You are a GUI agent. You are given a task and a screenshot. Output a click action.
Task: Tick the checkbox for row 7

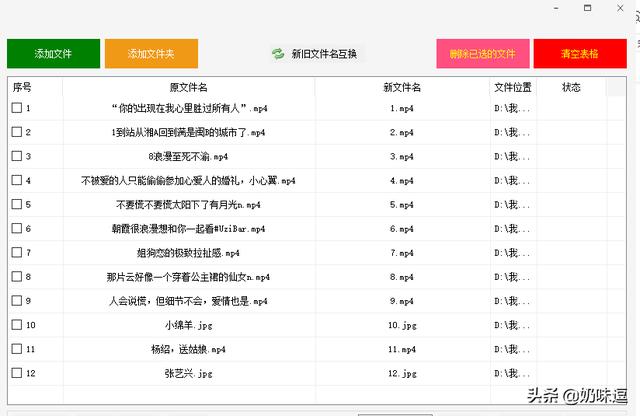tap(17, 252)
